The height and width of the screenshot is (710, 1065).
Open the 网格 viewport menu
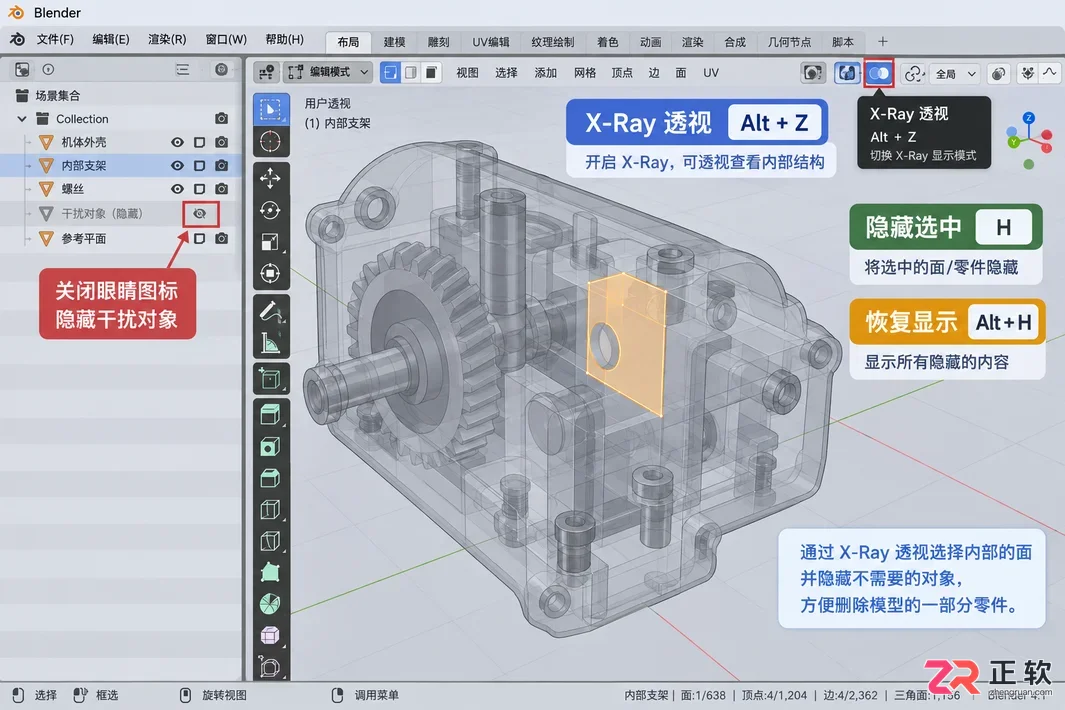(585, 73)
